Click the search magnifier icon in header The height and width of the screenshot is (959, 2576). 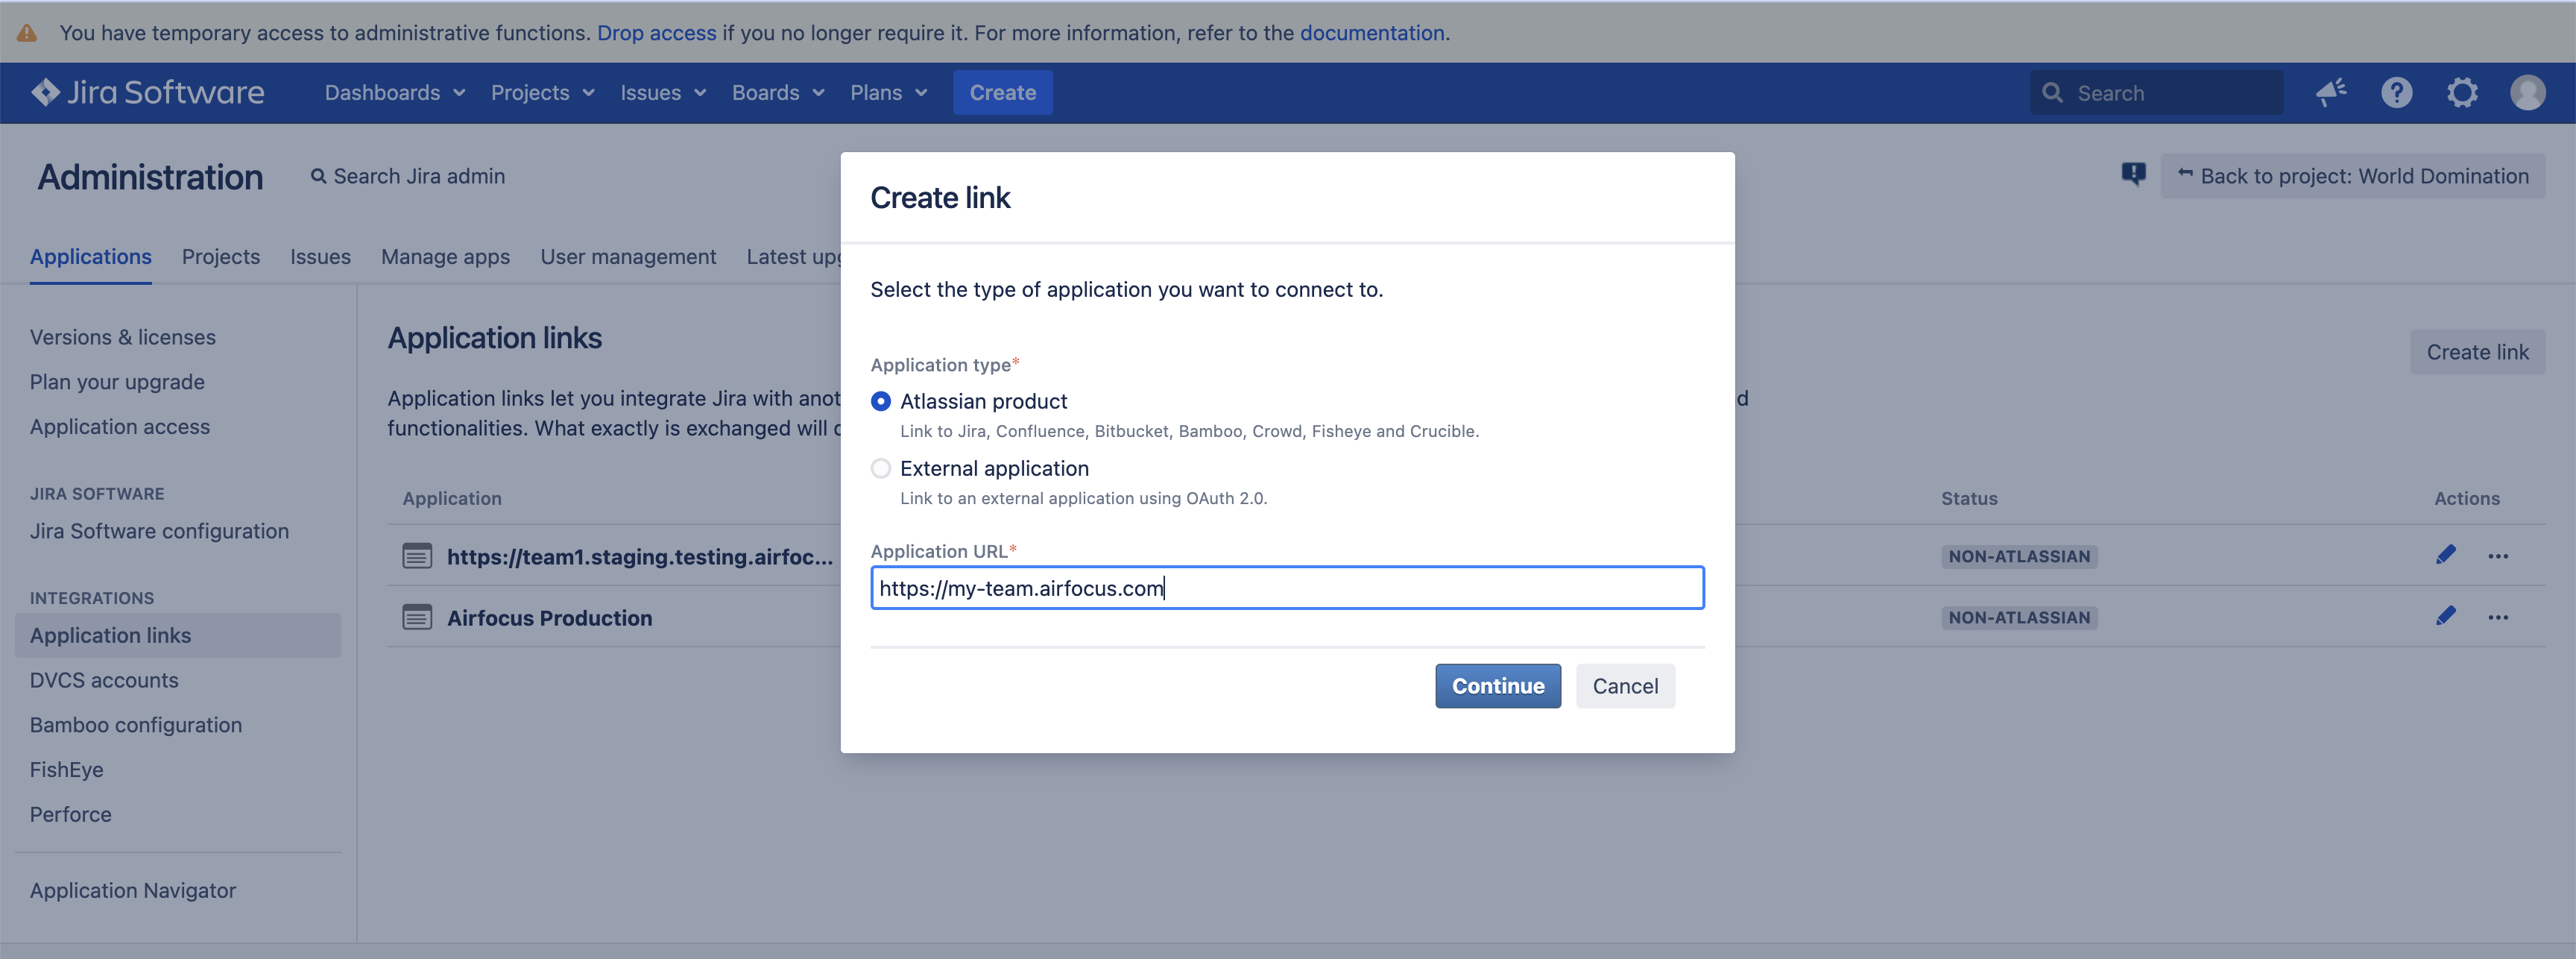[2052, 93]
